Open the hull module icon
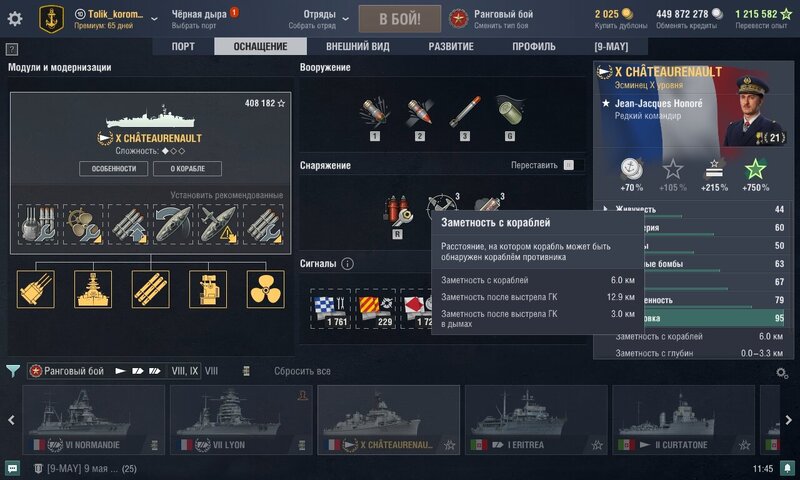 [93, 289]
